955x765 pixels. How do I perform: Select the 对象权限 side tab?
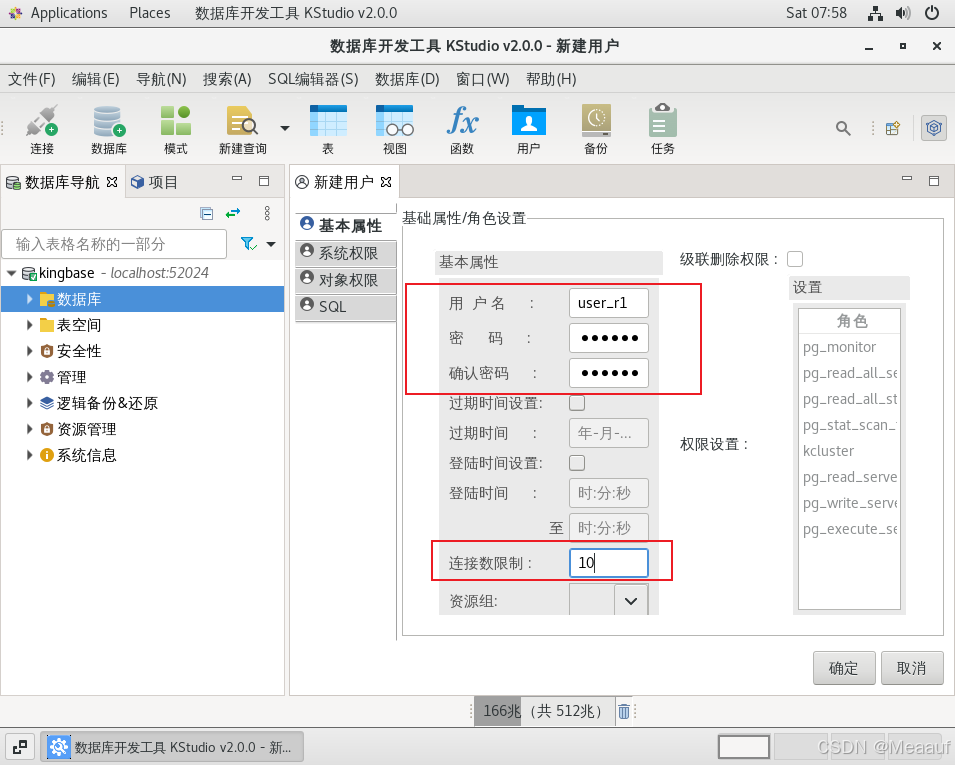[x=346, y=280]
